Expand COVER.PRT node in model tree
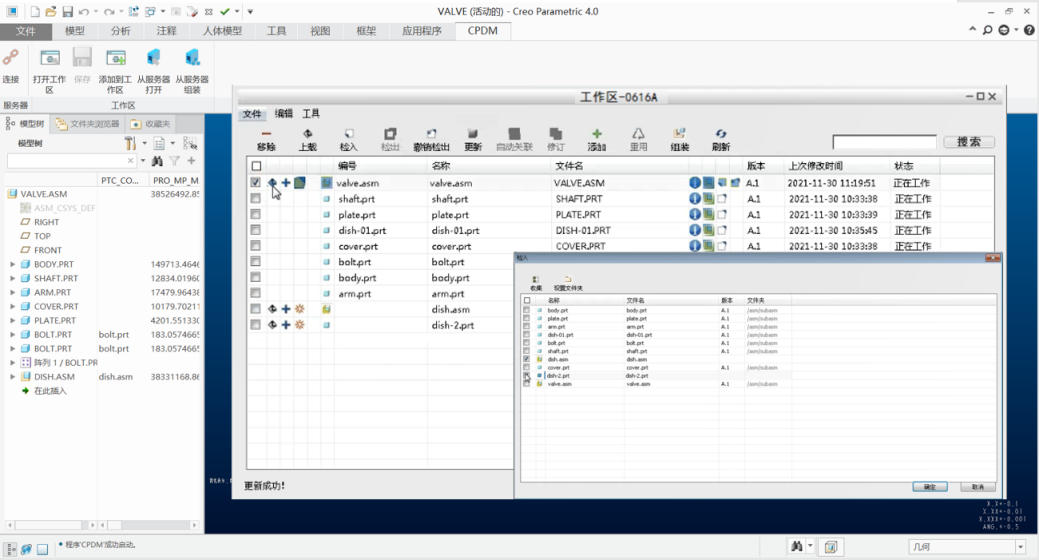The width and height of the screenshot is (1039, 560). click(13, 306)
